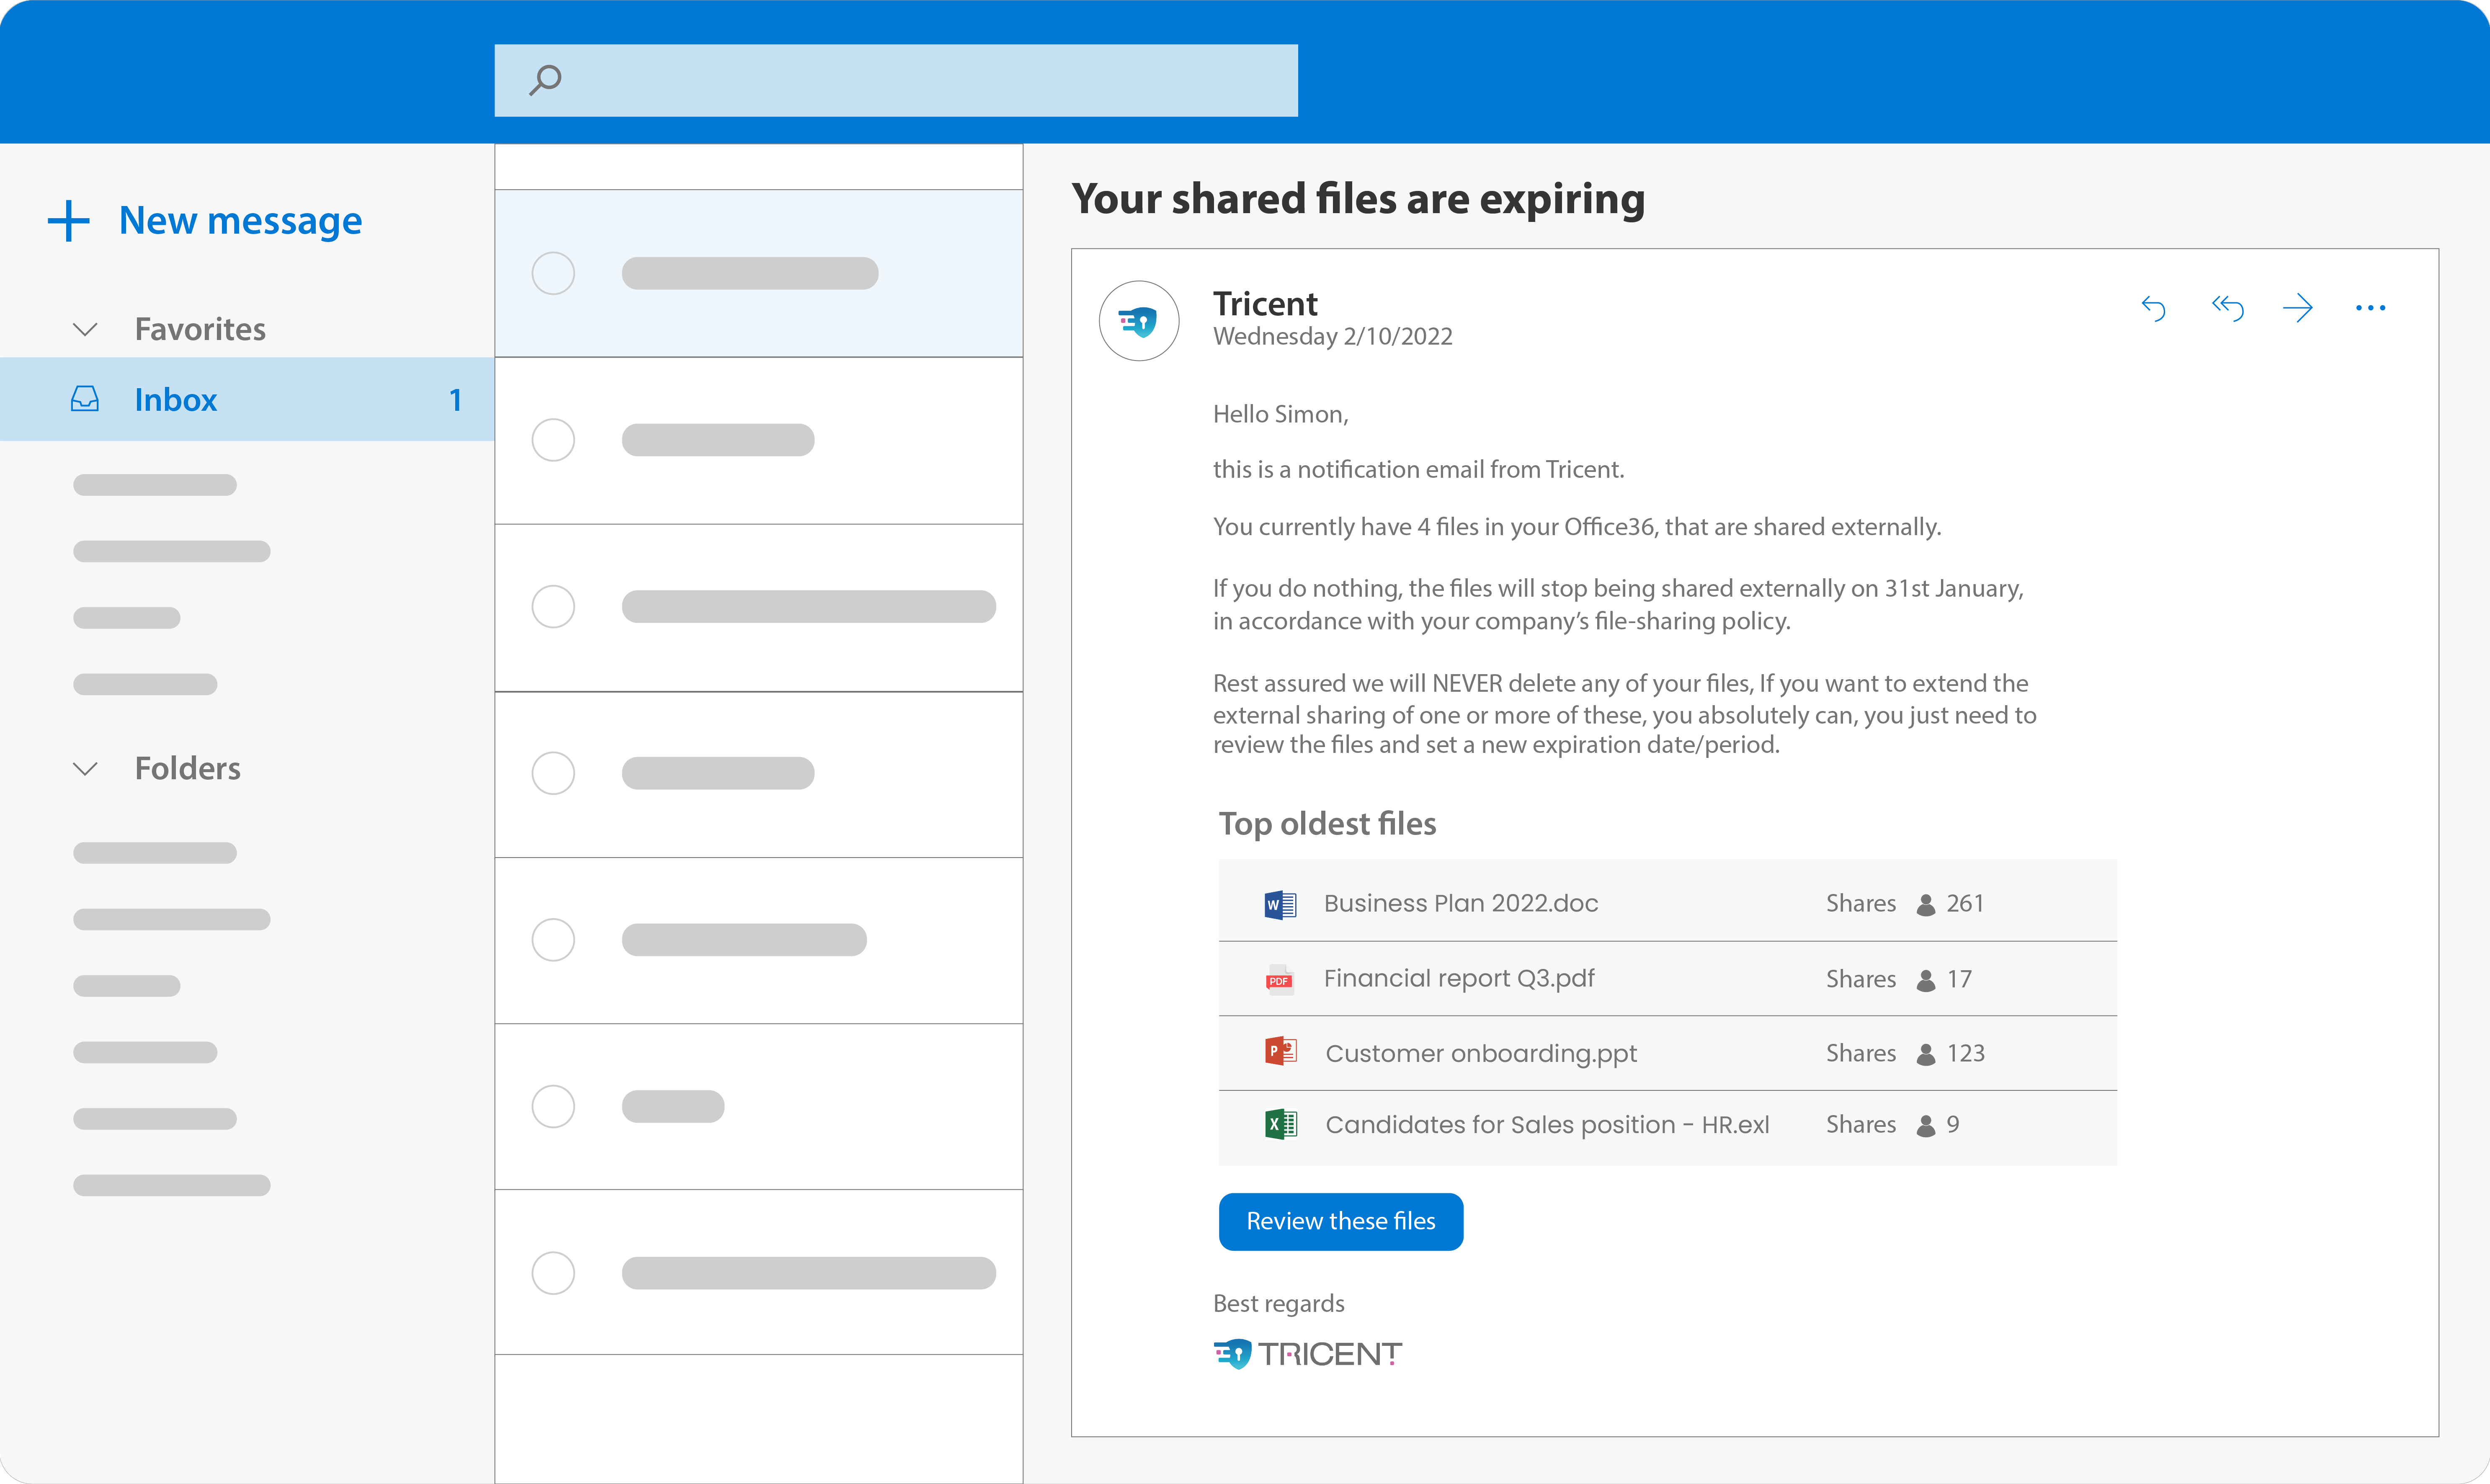The height and width of the screenshot is (1484, 2490).
Task: Click the Hello Simon greeting
Action: [1281, 415]
